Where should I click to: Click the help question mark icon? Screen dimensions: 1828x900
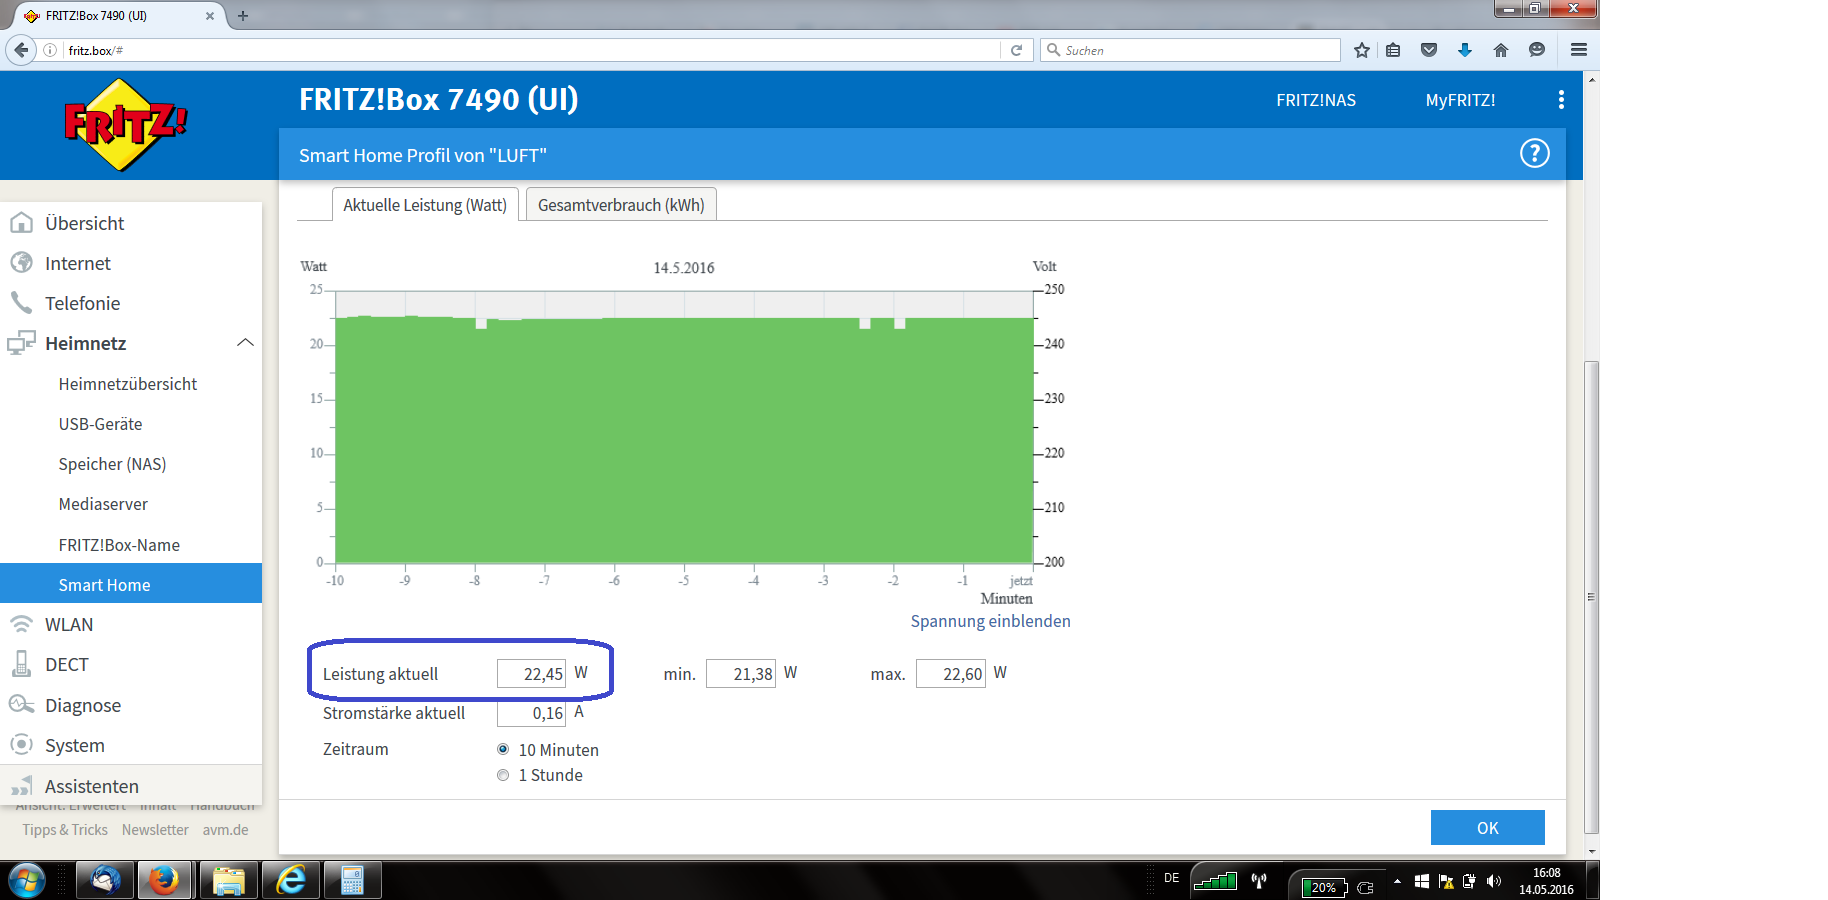click(1534, 154)
